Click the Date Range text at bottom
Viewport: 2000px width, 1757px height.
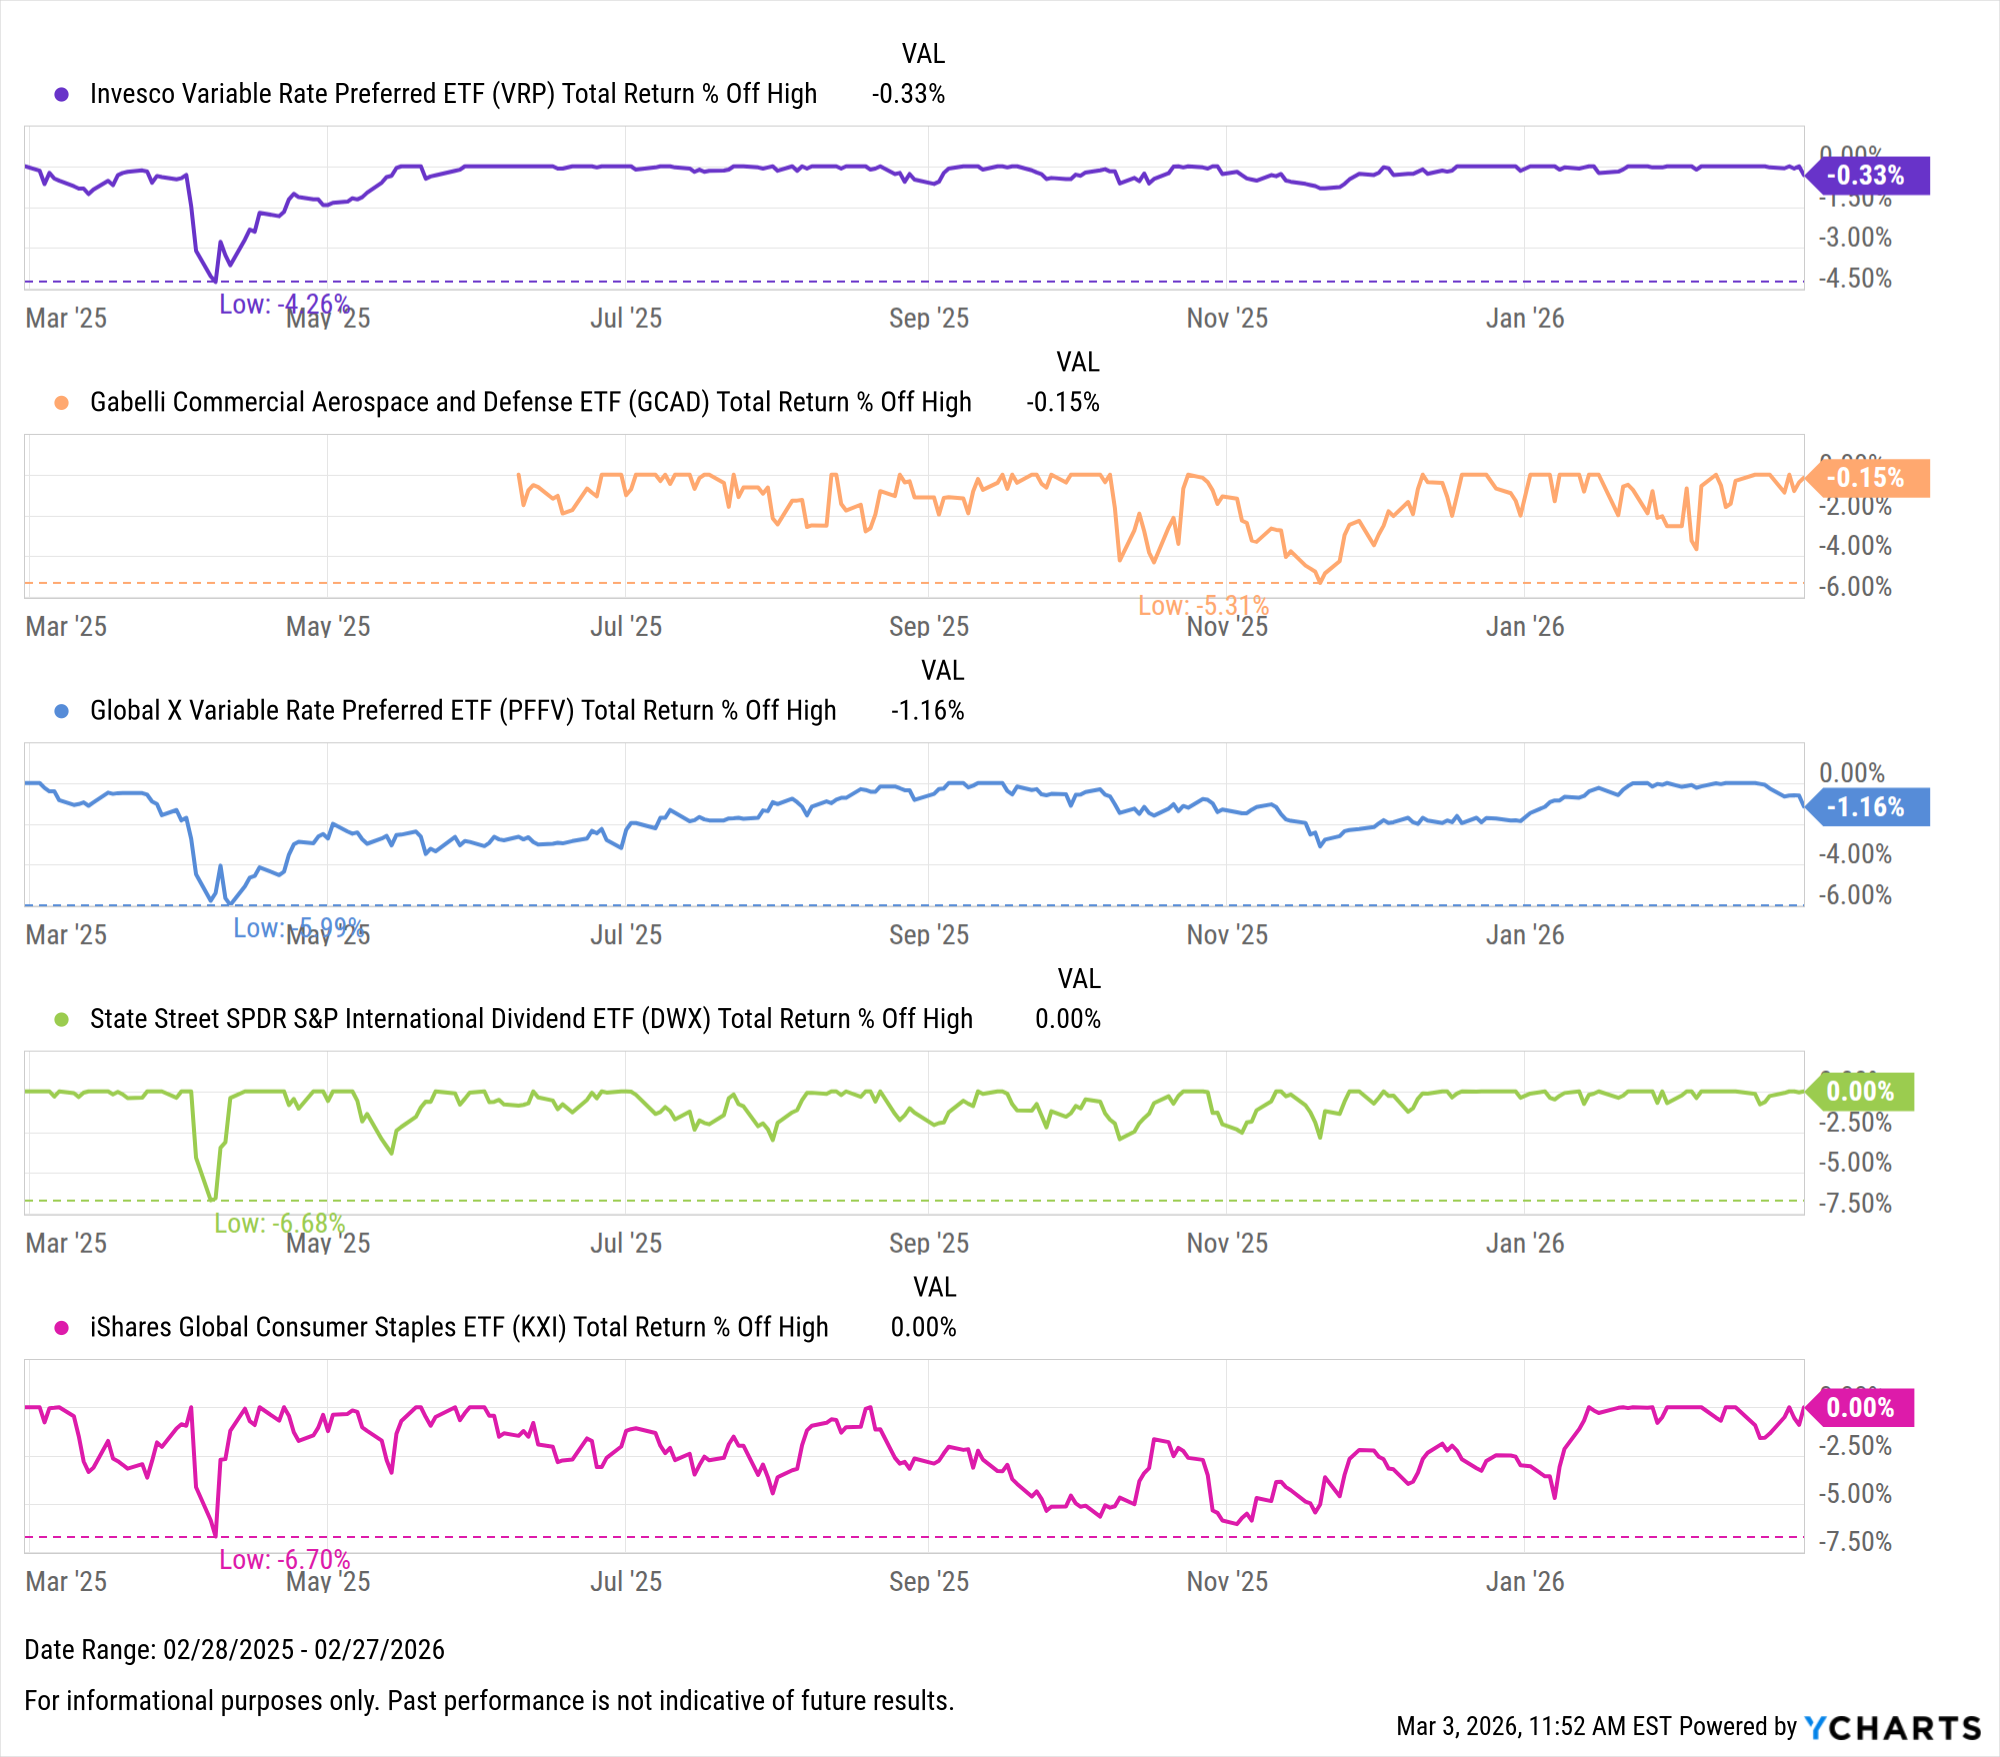[x=234, y=1649]
